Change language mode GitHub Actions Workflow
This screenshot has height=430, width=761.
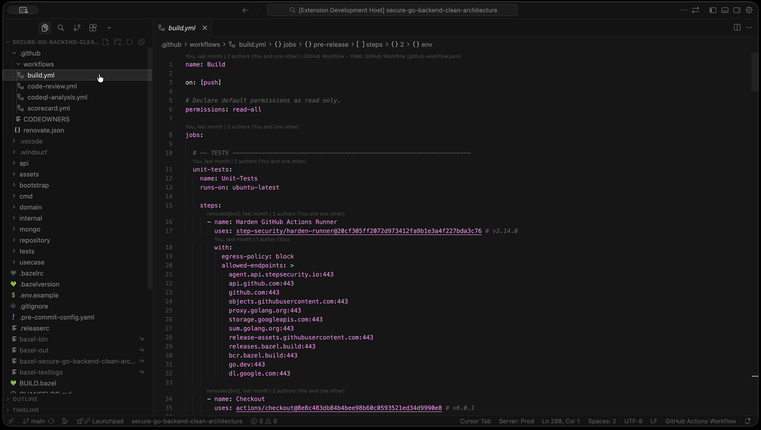(700, 421)
